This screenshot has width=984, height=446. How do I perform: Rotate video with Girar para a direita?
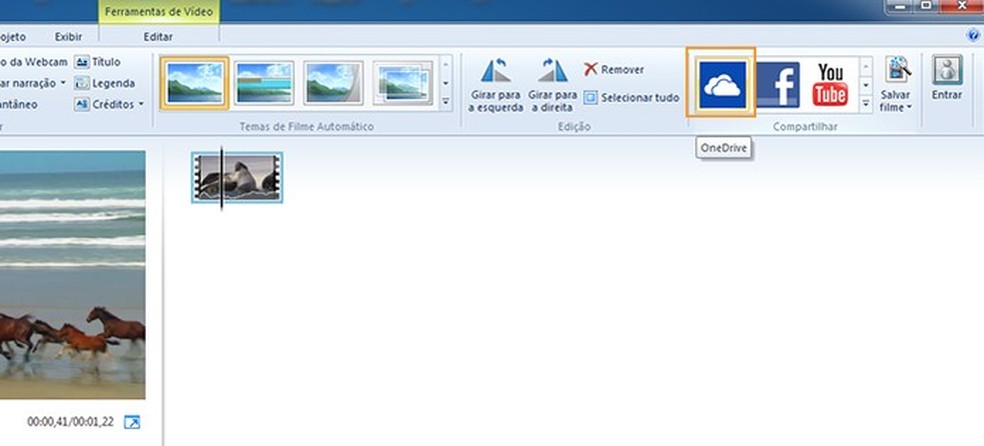pyautogui.click(x=553, y=85)
